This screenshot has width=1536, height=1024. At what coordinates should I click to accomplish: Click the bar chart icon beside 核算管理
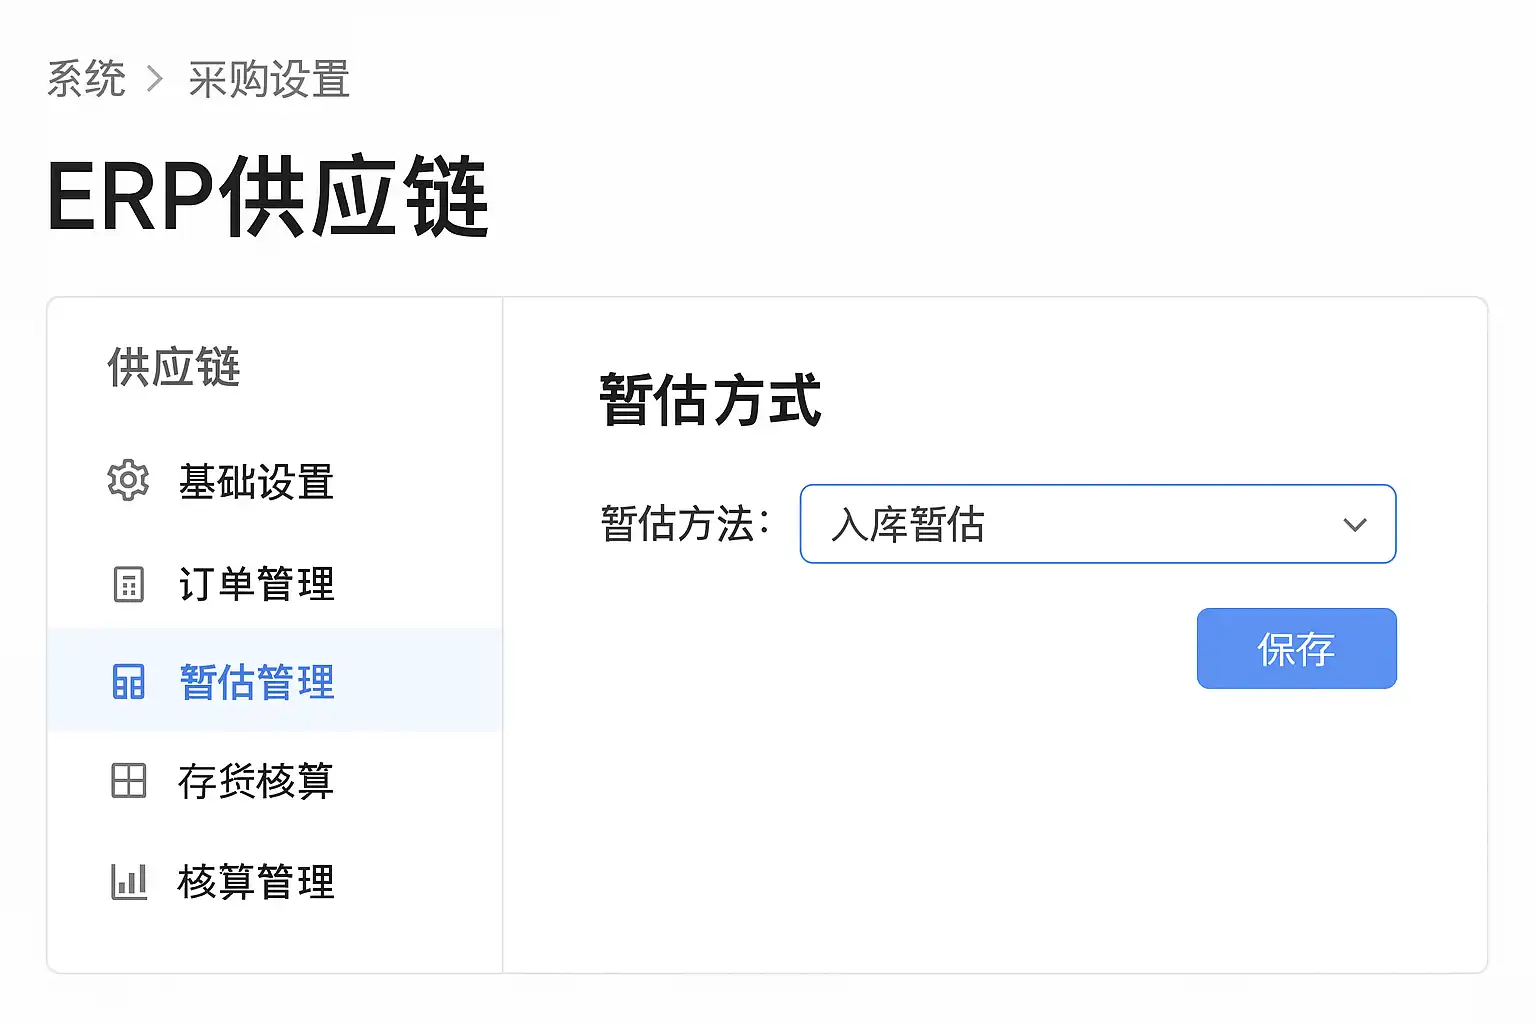[128, 881]
